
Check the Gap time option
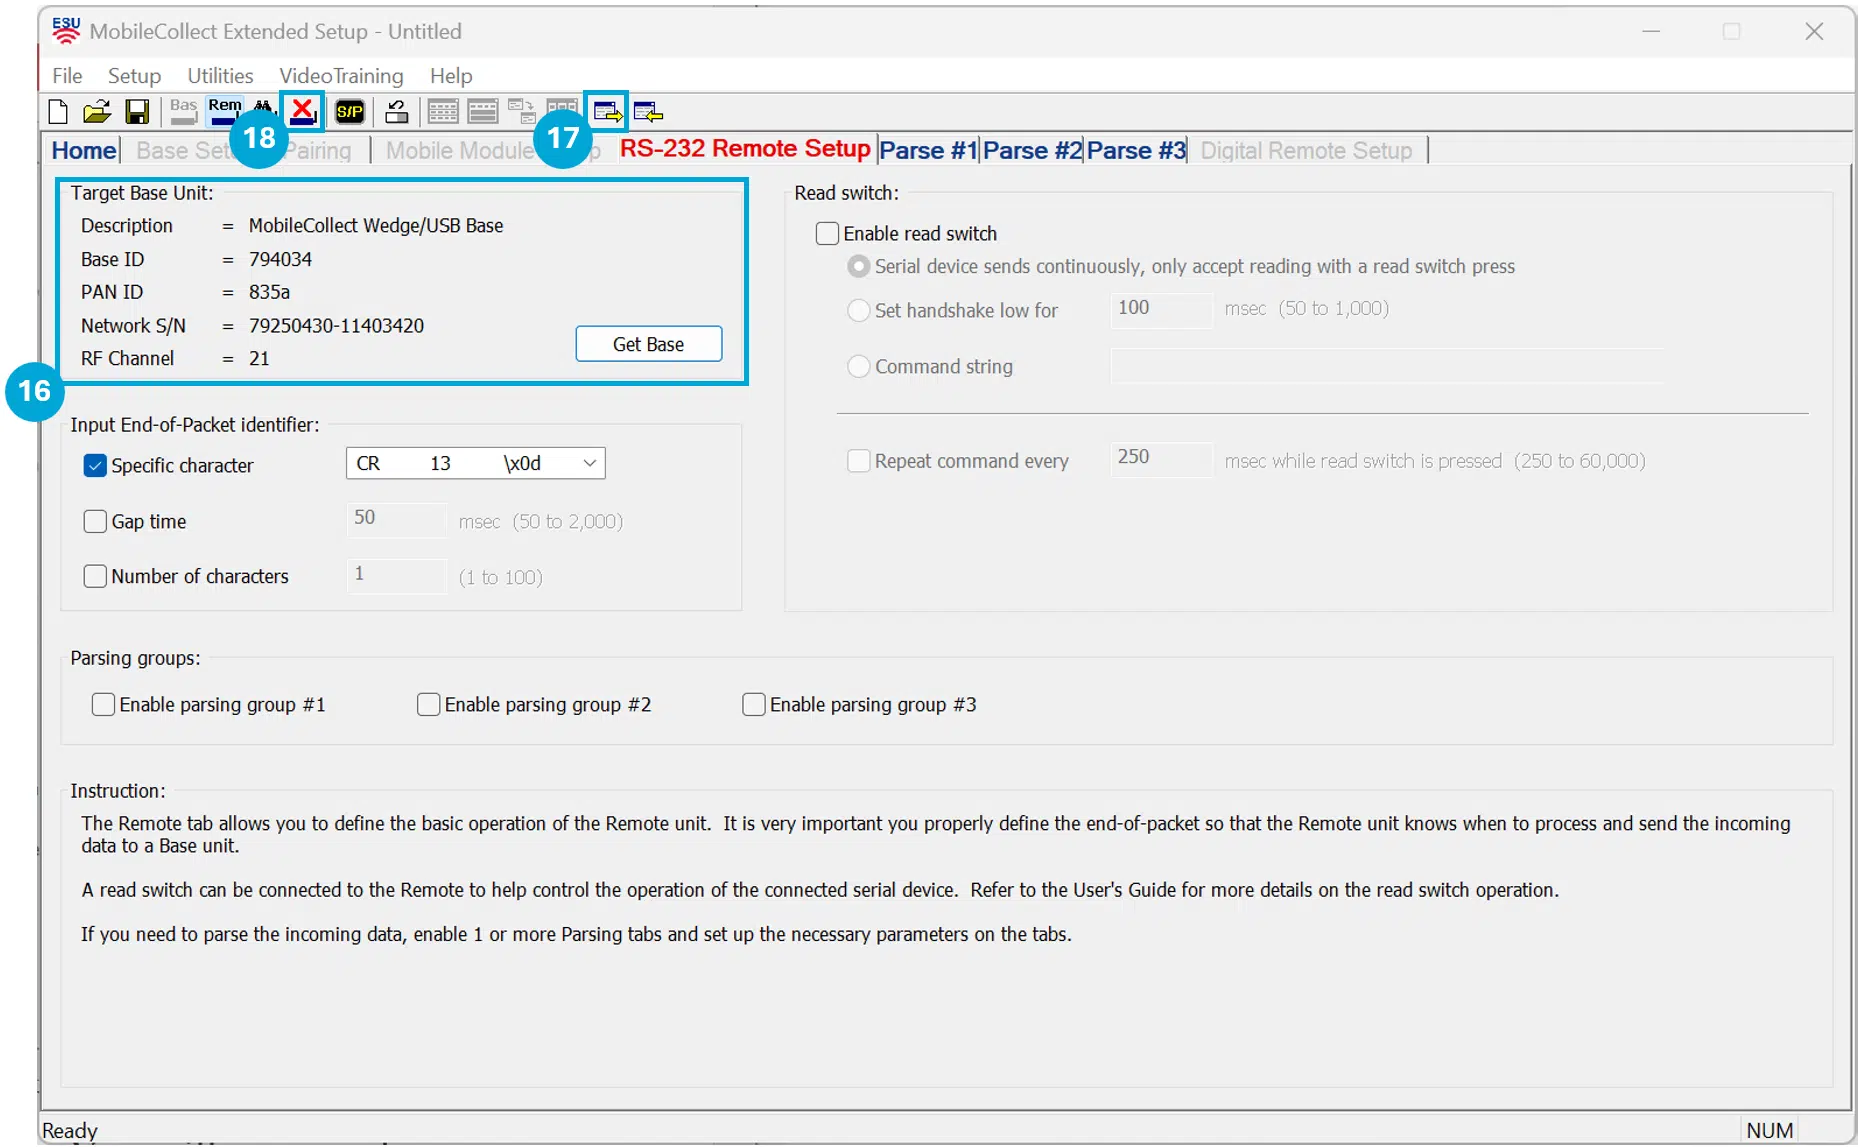coord(95,522)
